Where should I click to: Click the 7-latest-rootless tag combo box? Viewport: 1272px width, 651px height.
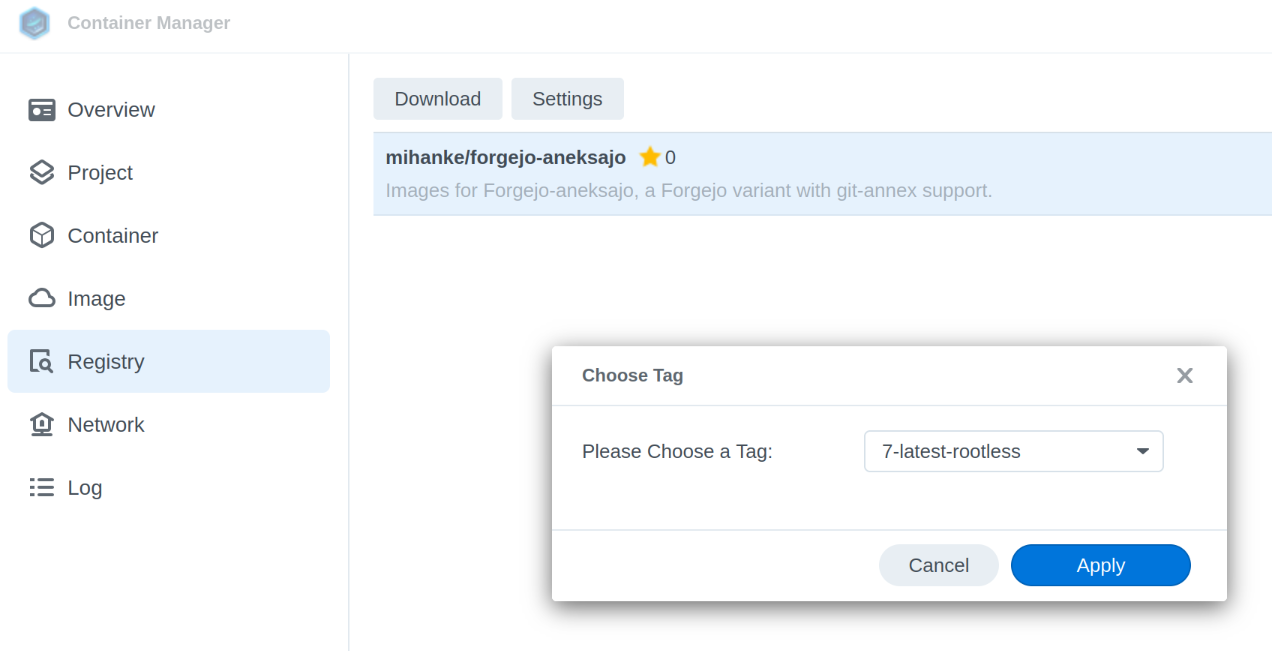(1000, 452)
